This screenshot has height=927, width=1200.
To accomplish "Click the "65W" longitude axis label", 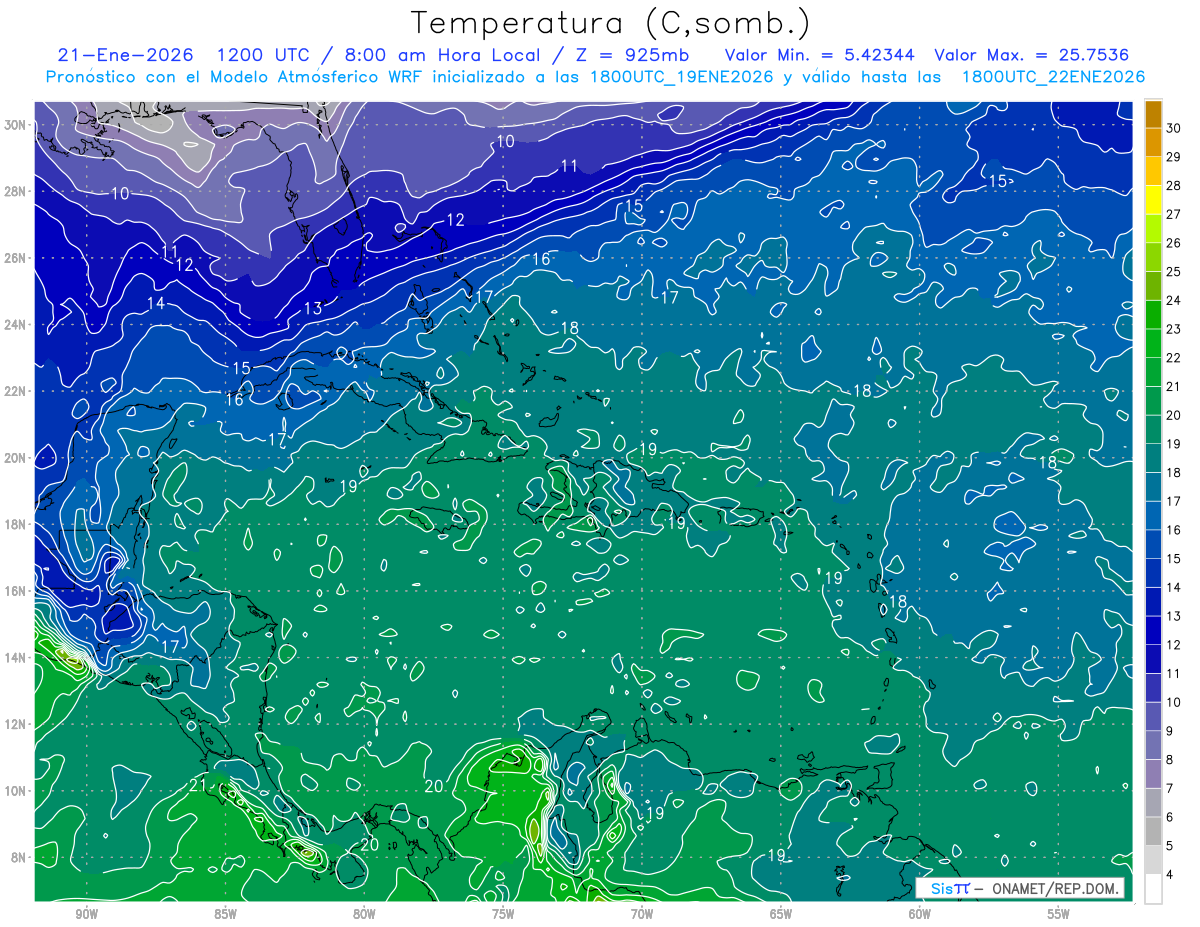I will pyautogui.click(x=781, y=915).
